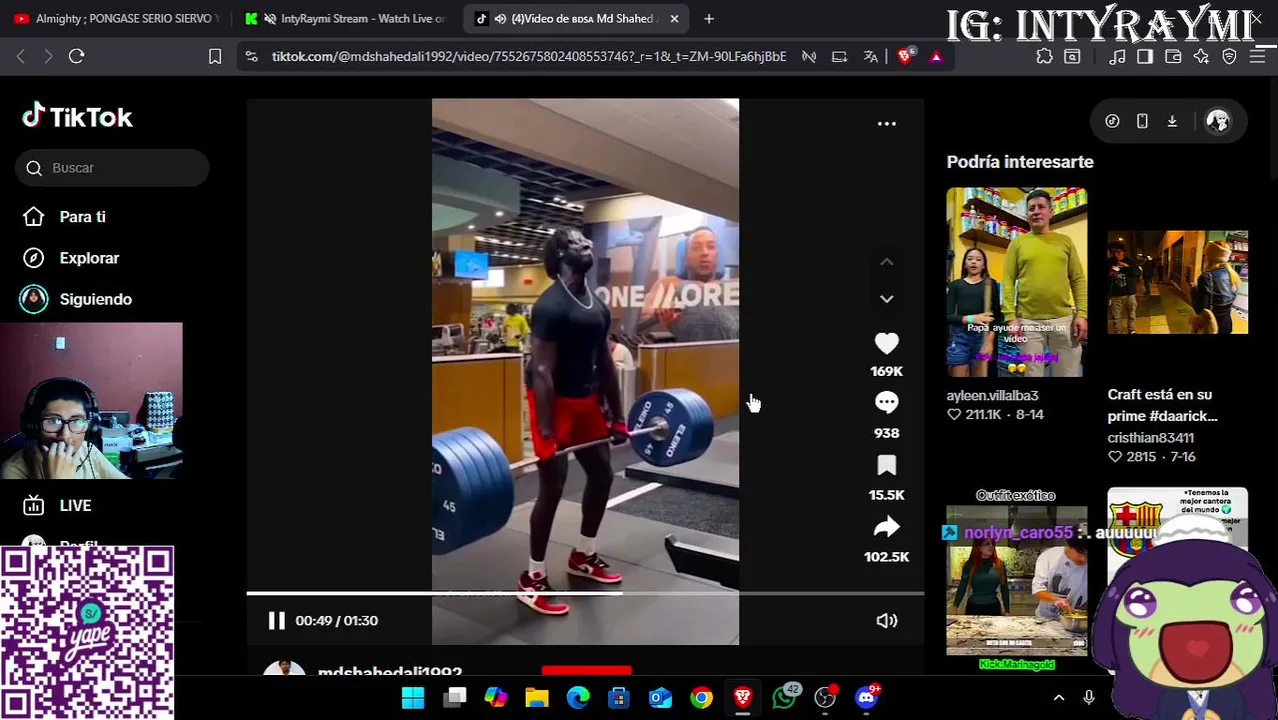Click the translate page icon
The width and height of the screenshot is (1278, 720).
(871, 57)
